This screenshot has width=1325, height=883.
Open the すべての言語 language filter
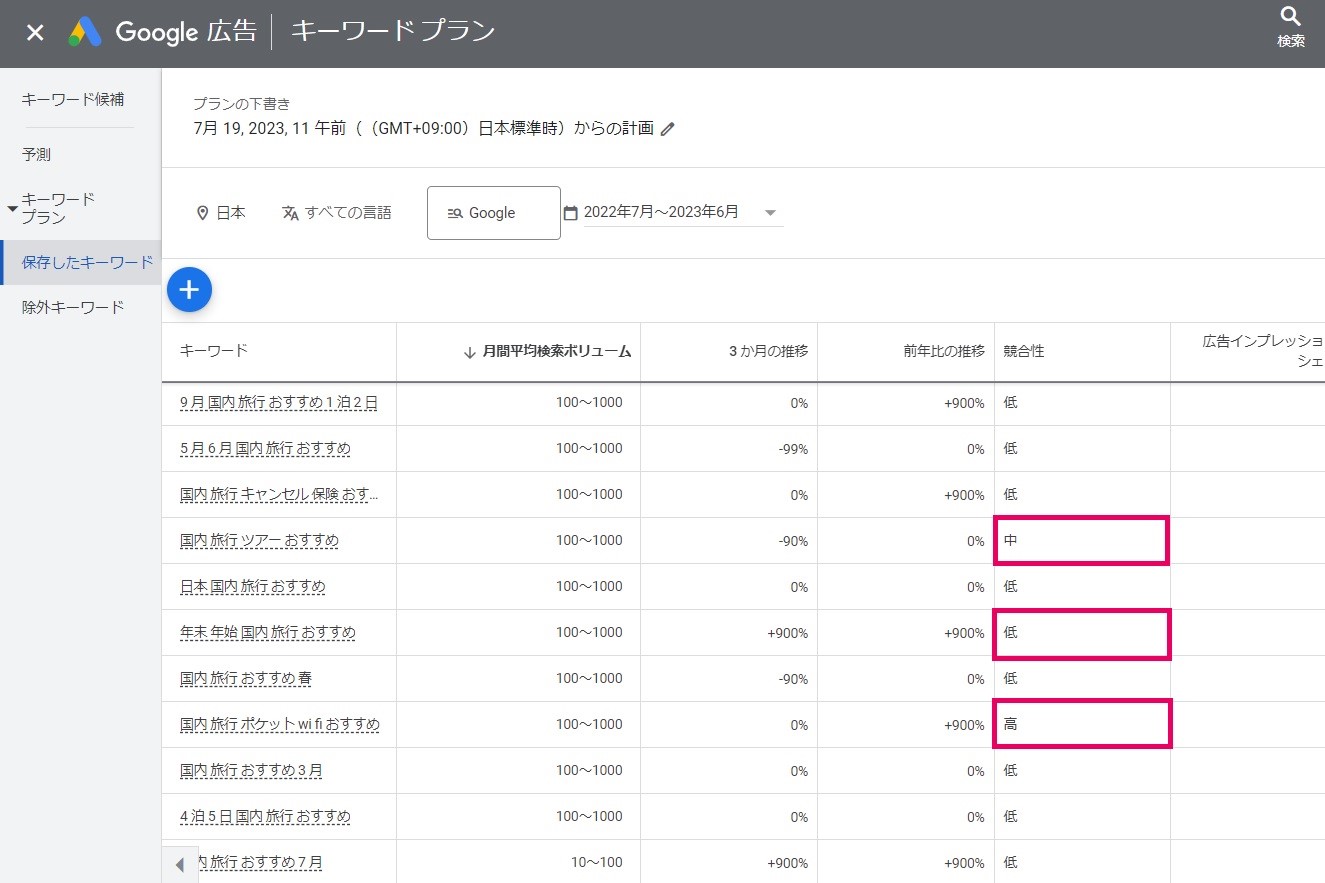pyautogui.click(x=337, y=212)
